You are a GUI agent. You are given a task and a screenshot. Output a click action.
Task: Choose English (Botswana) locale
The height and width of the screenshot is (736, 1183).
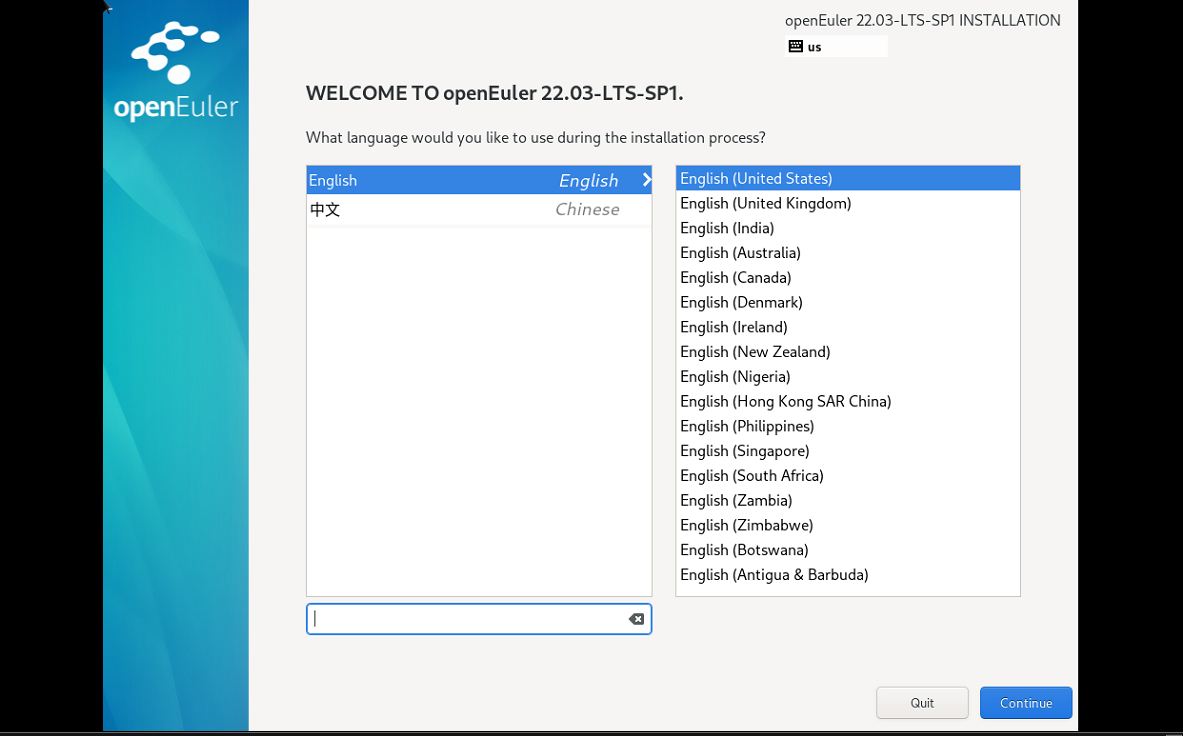click(848, 550)
